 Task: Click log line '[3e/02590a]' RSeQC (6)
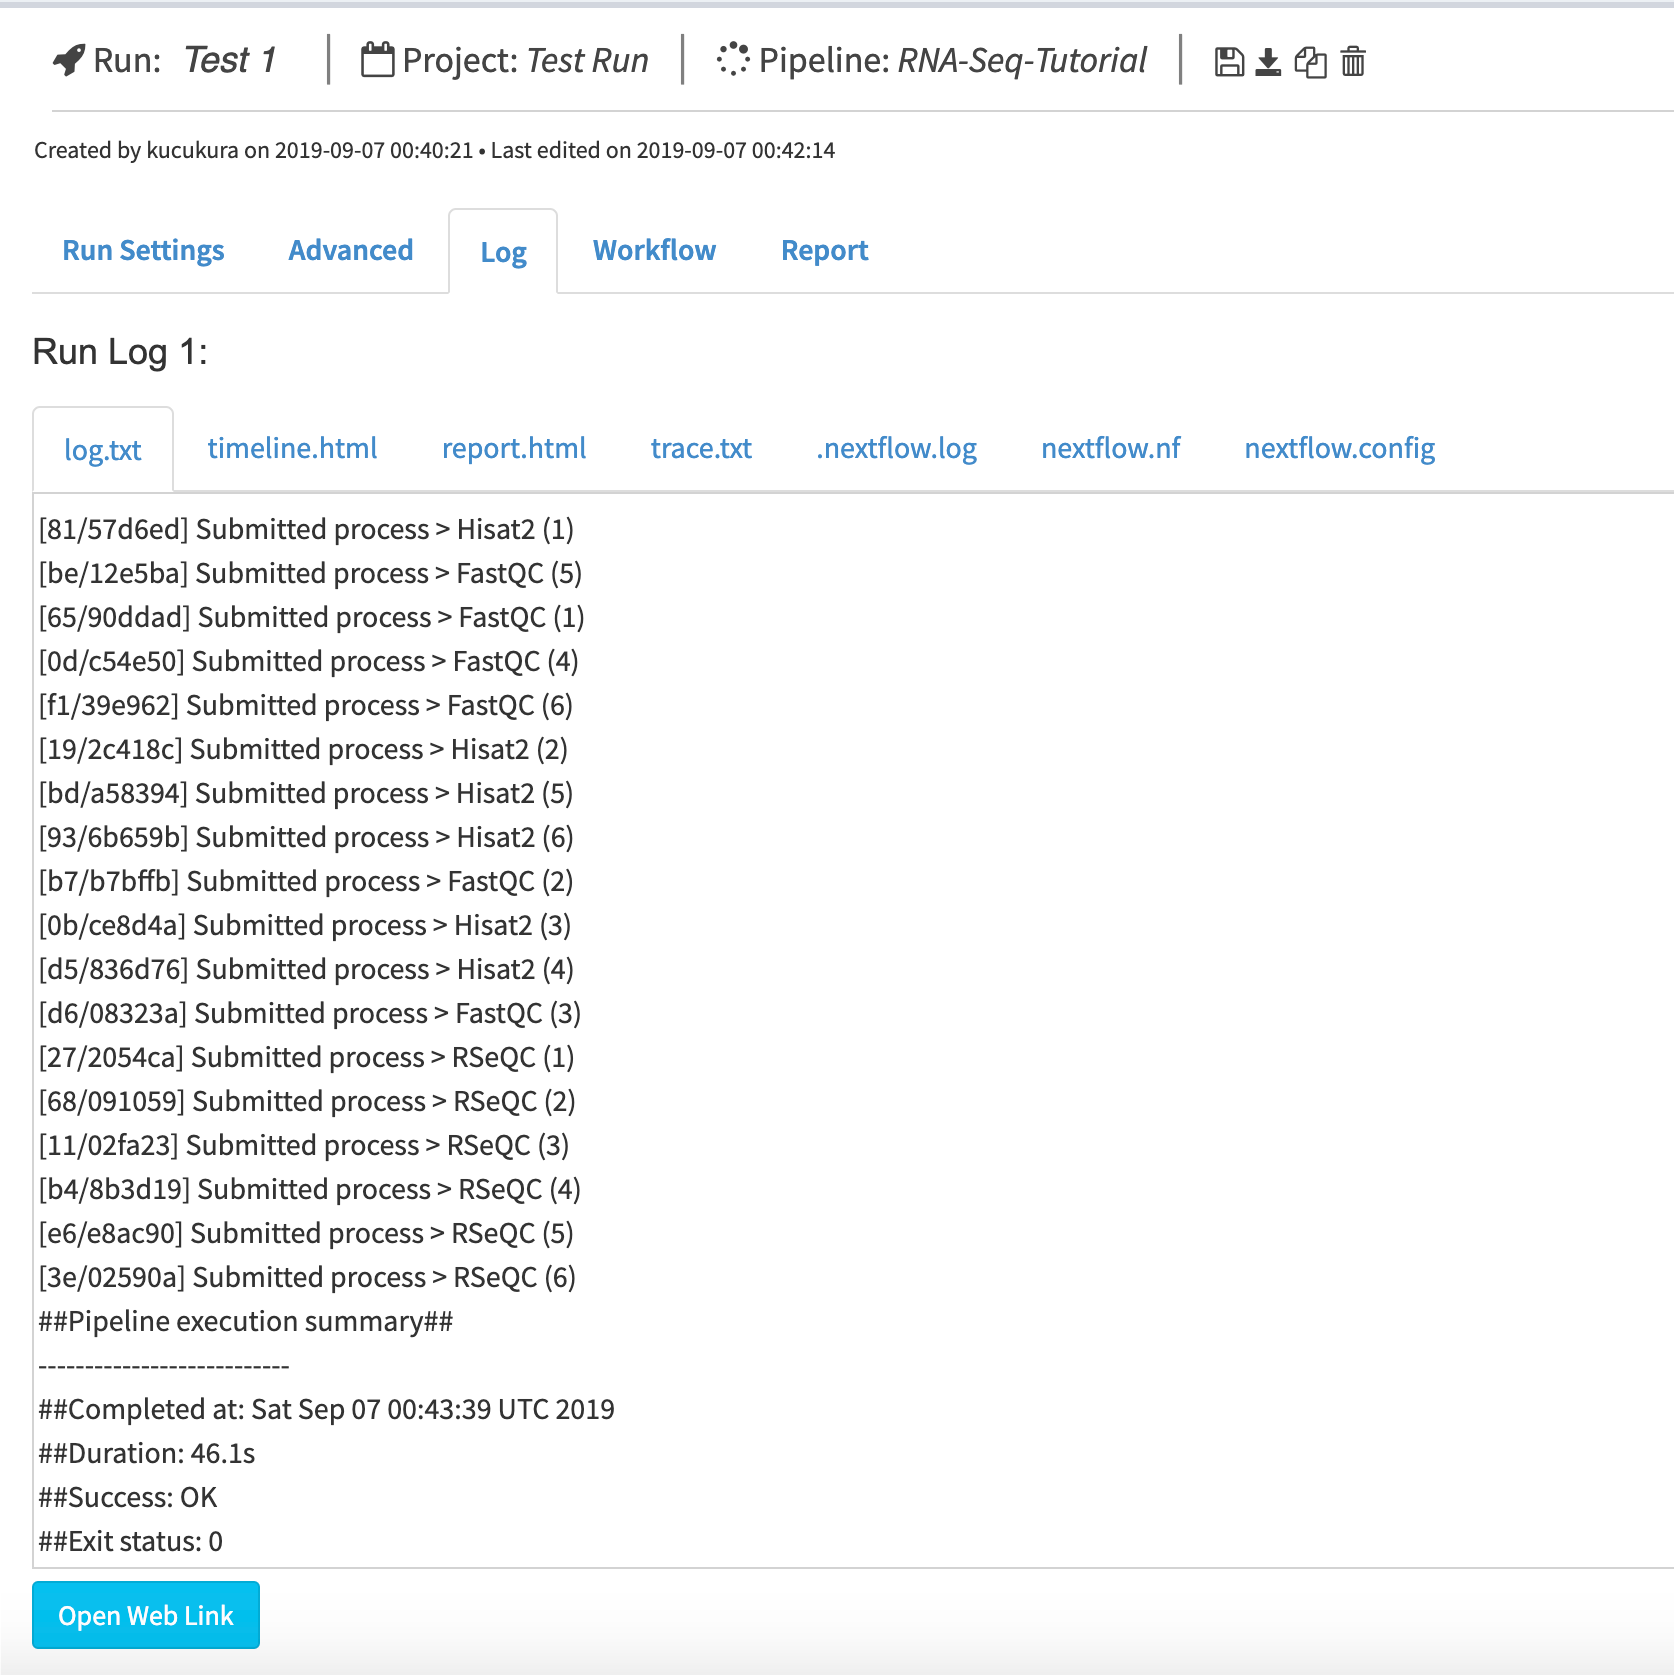tap(307, 1277)
